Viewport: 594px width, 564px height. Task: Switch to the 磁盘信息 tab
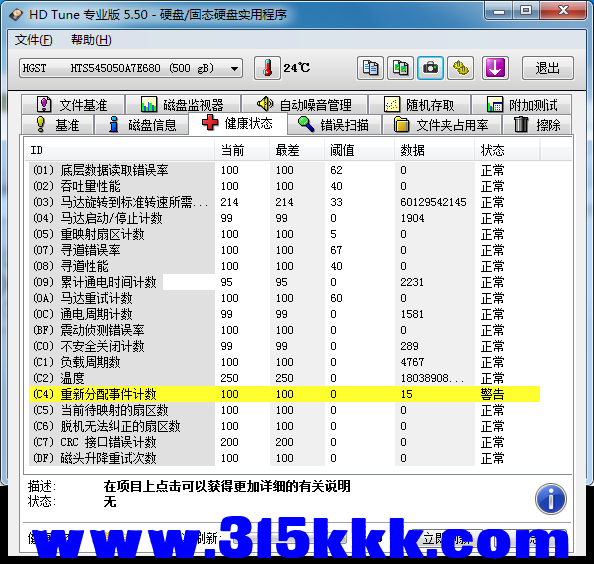point(142,125)
